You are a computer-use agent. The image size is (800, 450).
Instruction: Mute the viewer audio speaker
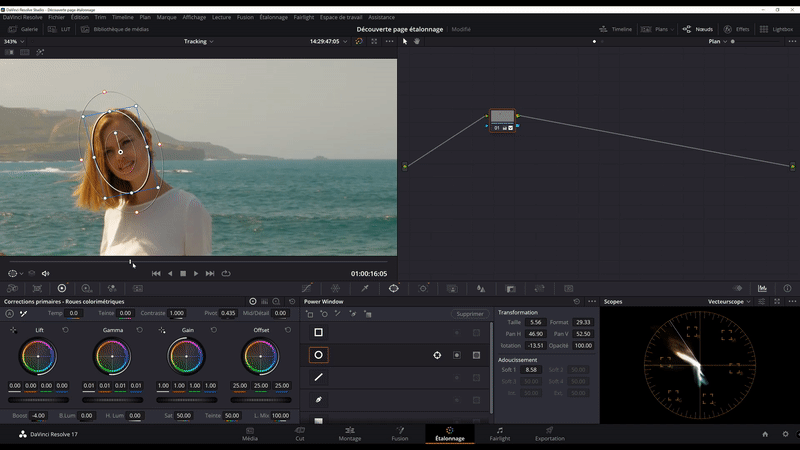click(46, 273)
